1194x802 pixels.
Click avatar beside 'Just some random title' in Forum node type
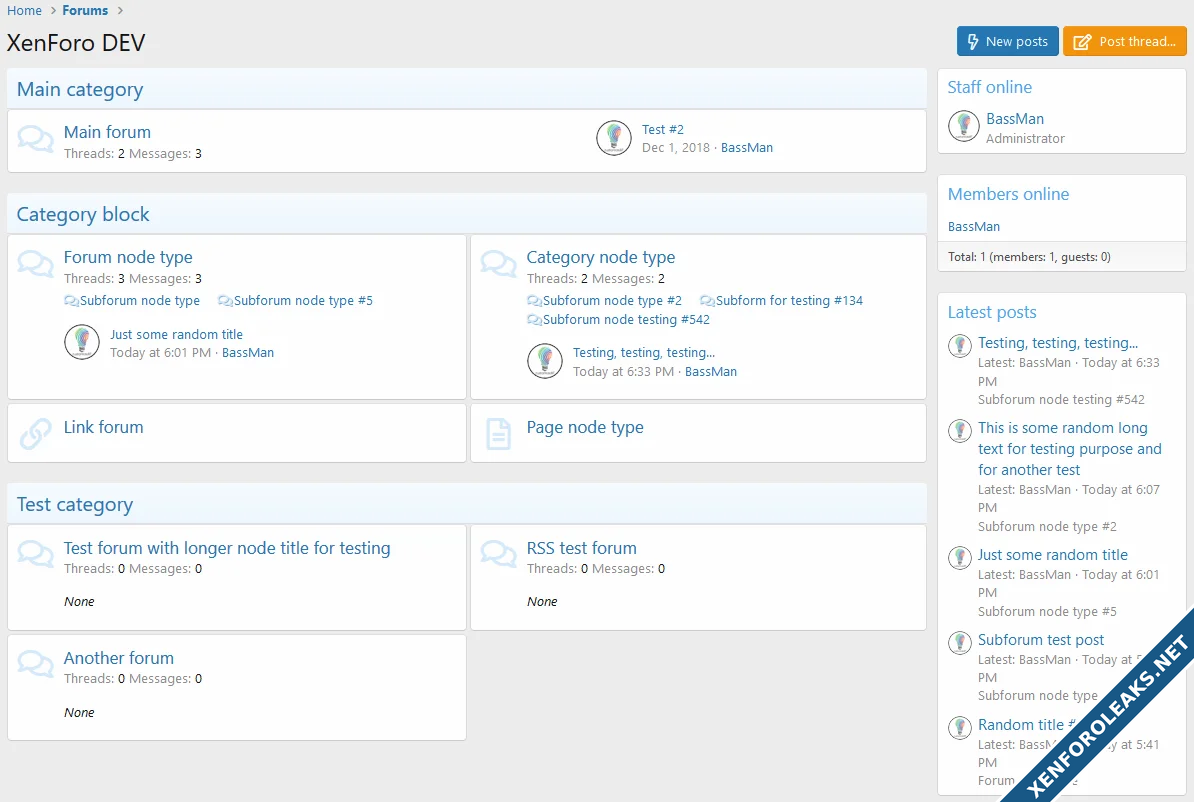(x=82, y=342)
